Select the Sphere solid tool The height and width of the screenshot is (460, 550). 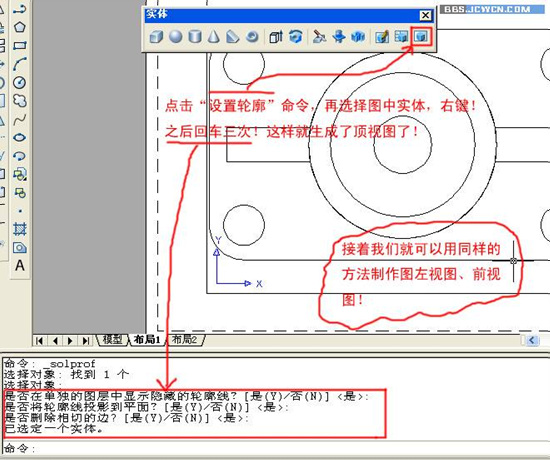175,36
